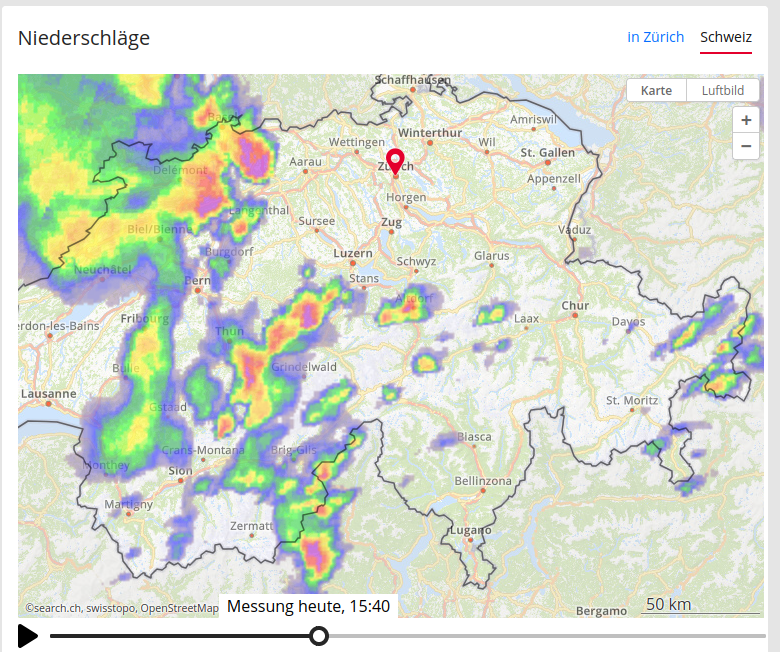Image resolution: width=780 pixels, height=652 pixels.
Task: Click the OpenStreetMap attribution link
Action: [x=179, y=608]
